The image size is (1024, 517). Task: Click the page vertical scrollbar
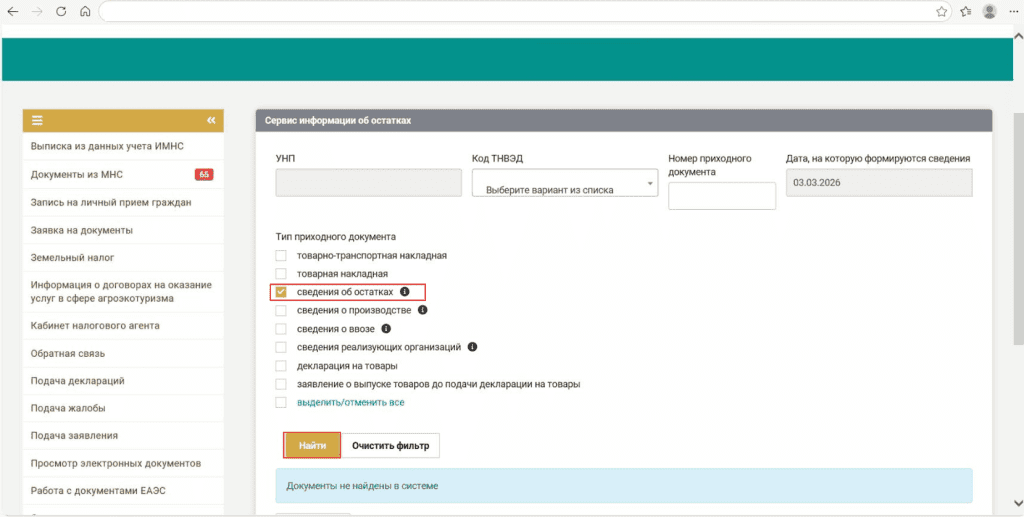coord(1018,228)
